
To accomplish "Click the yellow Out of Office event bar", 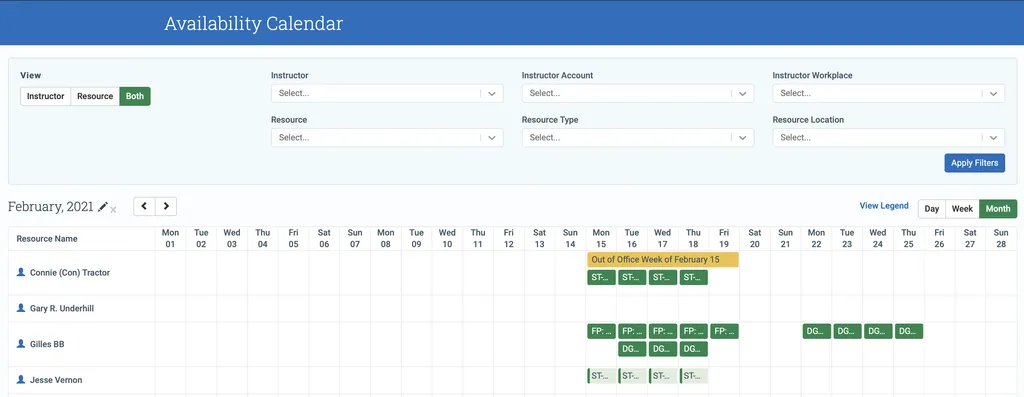I will point(663,259).
